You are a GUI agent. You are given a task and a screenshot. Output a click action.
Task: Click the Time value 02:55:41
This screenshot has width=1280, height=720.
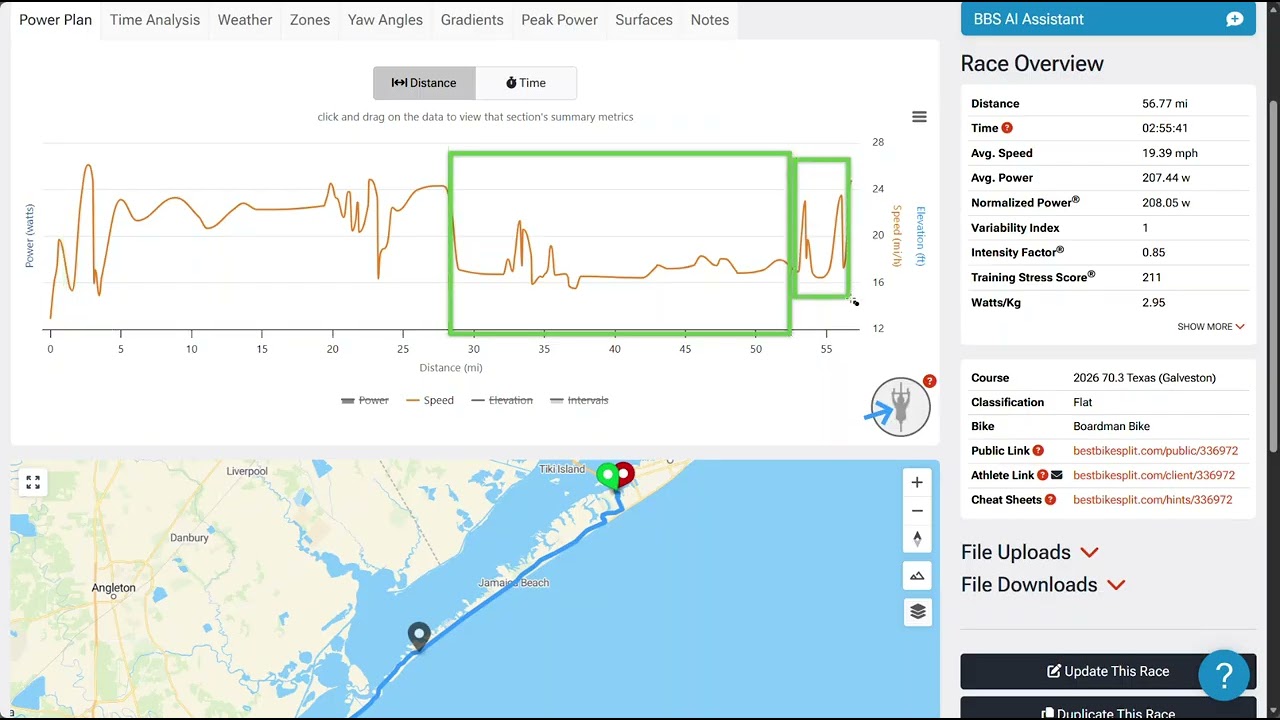[x=1165, y=128]
